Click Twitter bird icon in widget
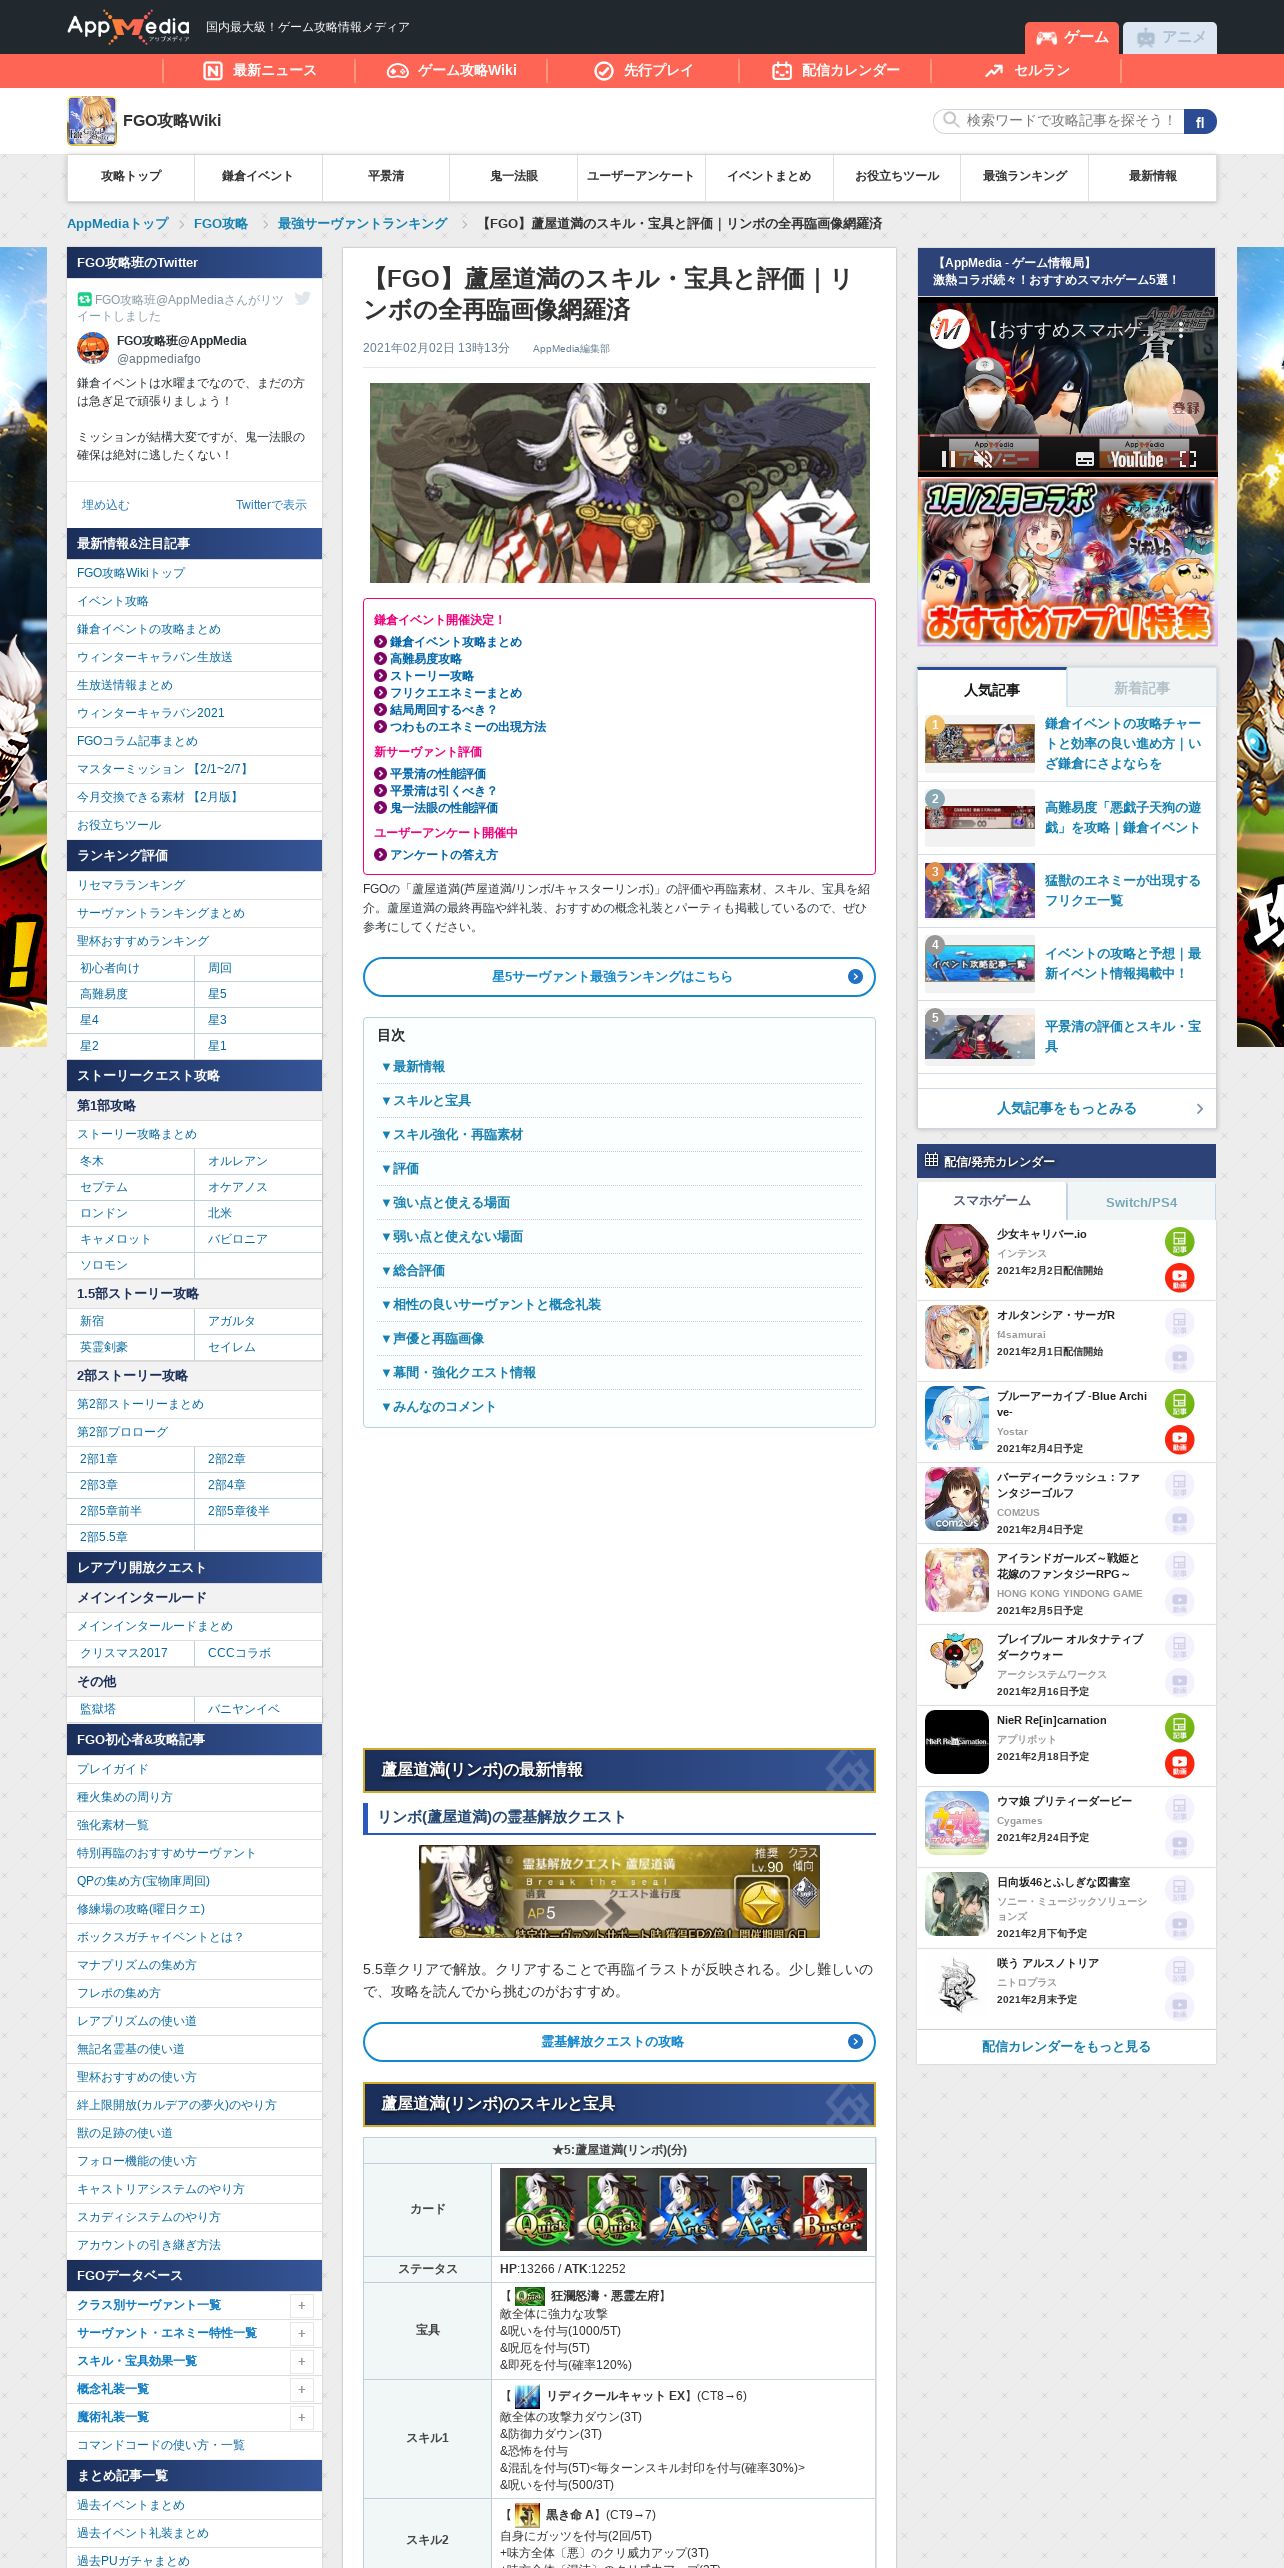Image resolution: width=1284 pixels, height=2568 pixels. 302,298
